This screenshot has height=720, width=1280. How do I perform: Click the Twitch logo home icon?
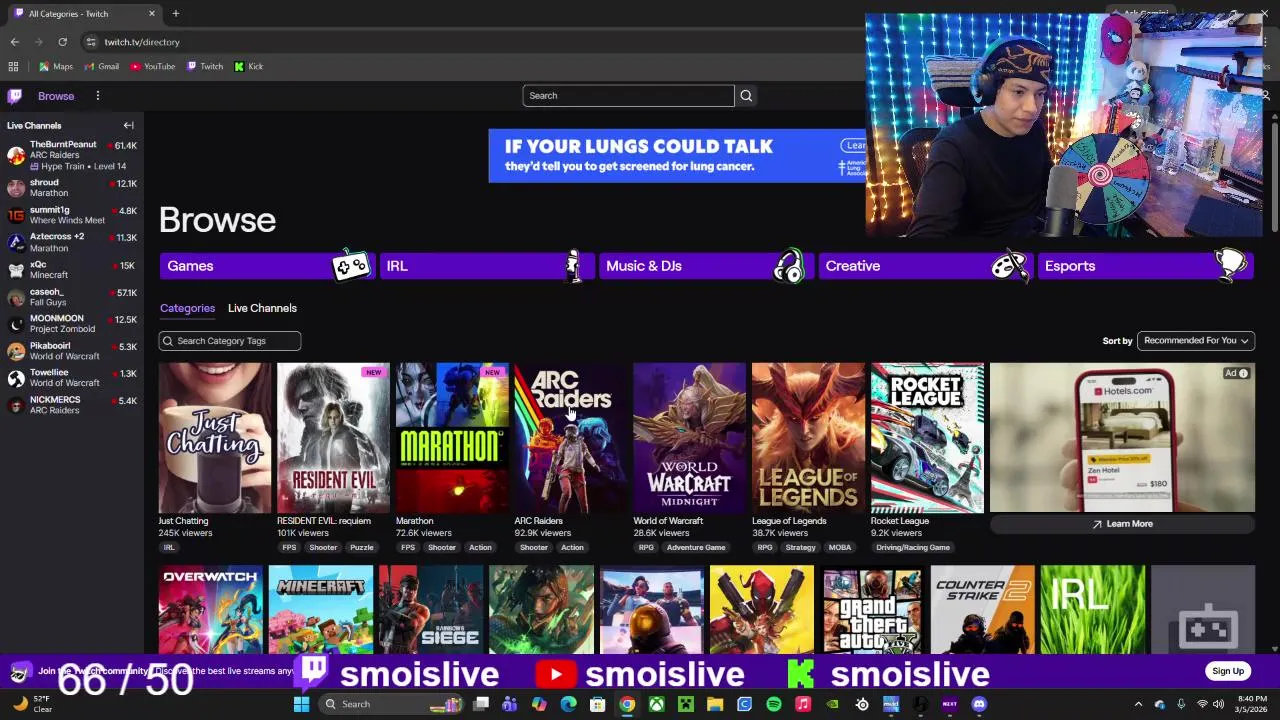(14, 96)
